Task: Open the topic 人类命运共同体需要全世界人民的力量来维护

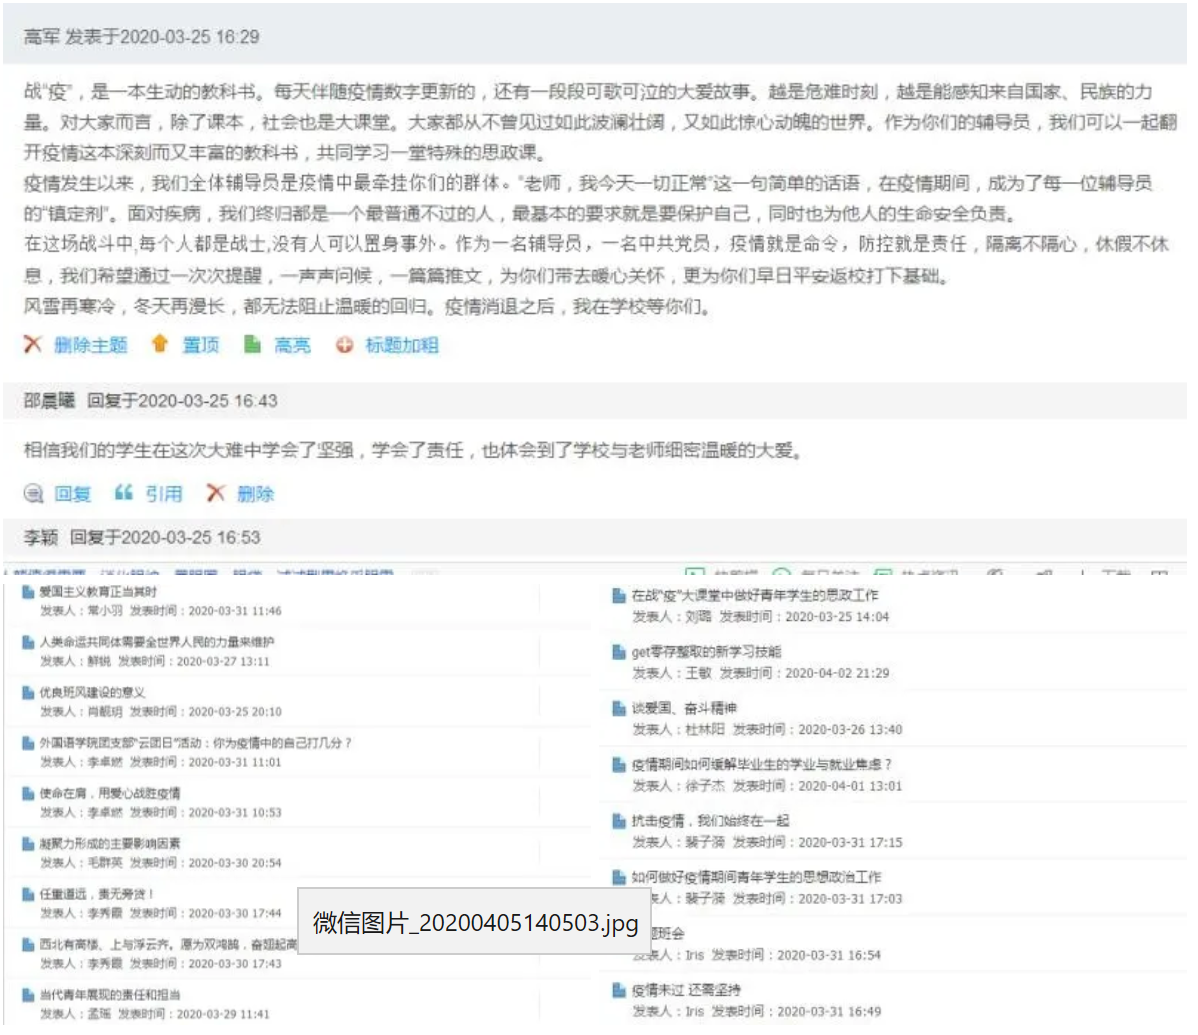Action: click(156, 642)
